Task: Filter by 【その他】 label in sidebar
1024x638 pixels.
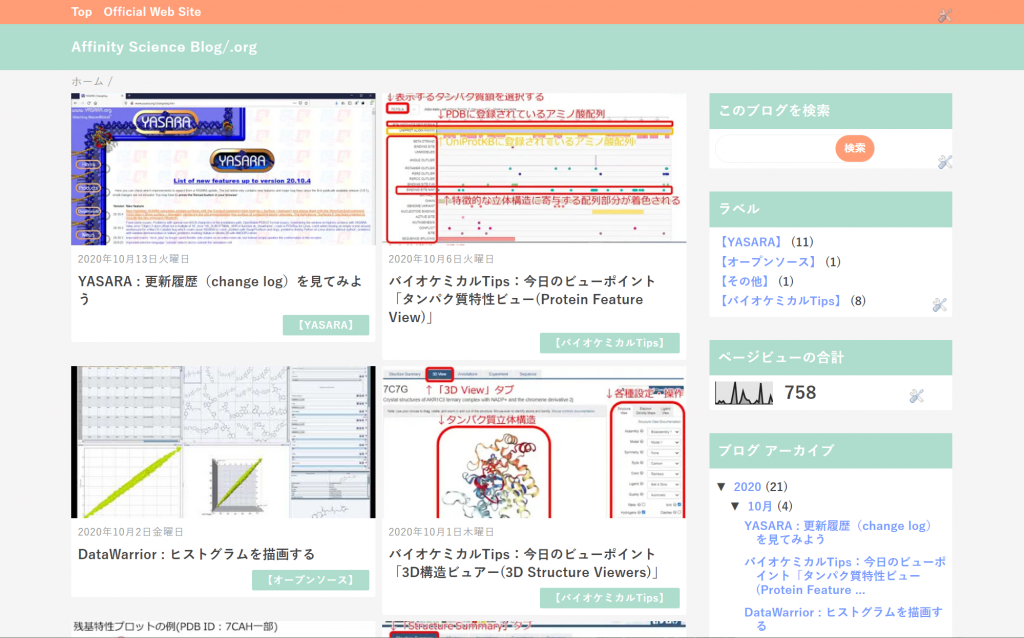Action: pyautogui.click(x=745, y=281)
